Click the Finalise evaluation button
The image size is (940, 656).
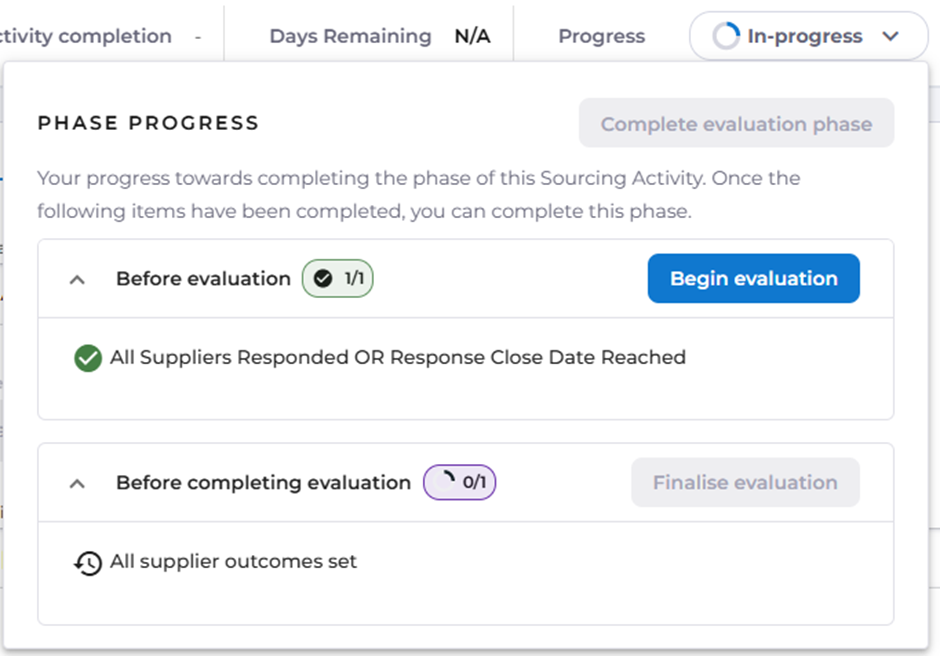tap(745, 483)
